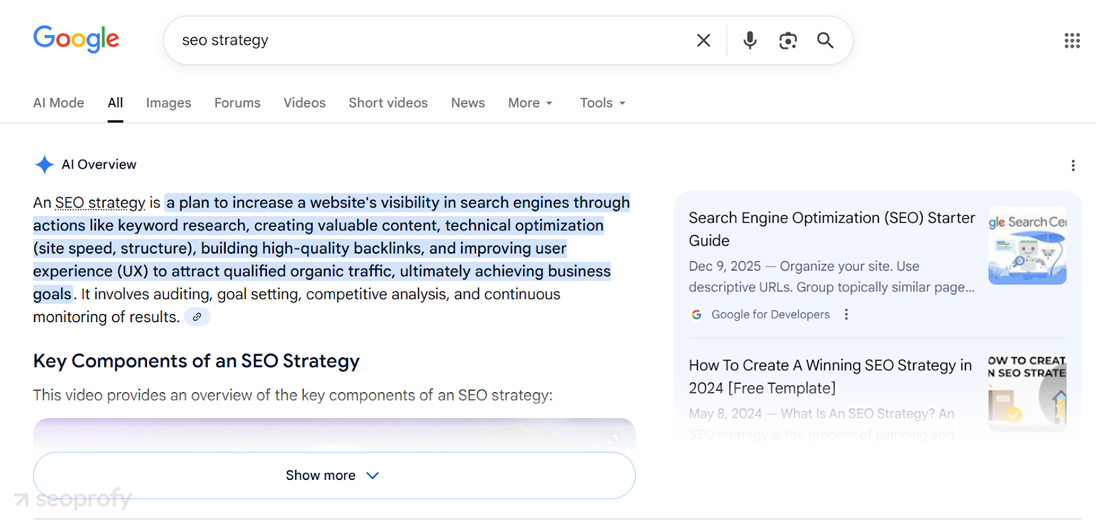Click the Google for Developers favicon
Image resolution: width=1096 pixels, height=523 pixels.
pyautogui.click(x=696, y=315)
